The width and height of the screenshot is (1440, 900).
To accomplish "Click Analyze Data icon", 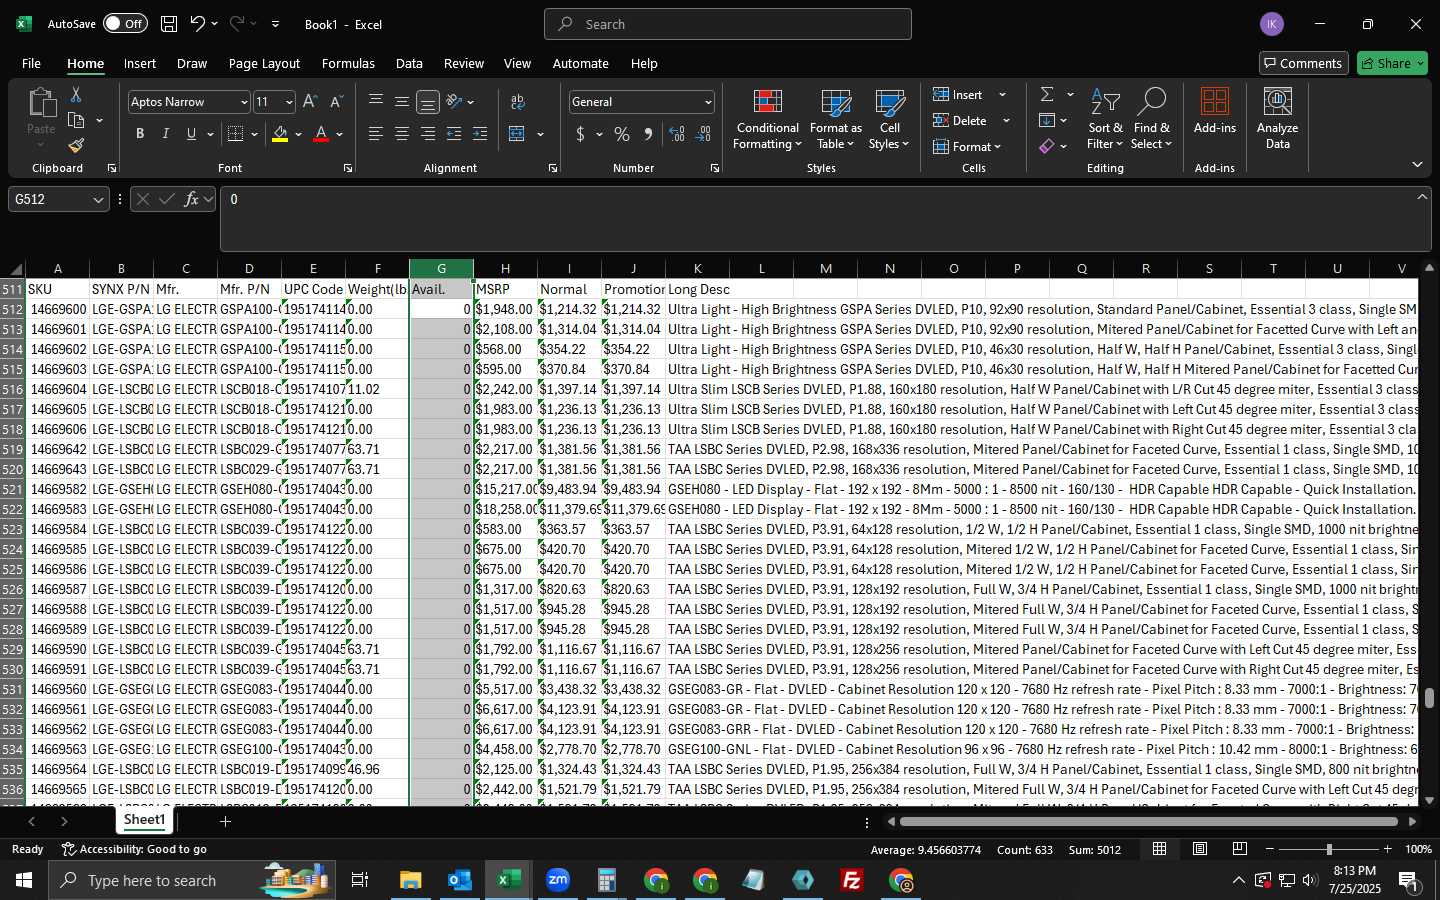I will 1278,118.
